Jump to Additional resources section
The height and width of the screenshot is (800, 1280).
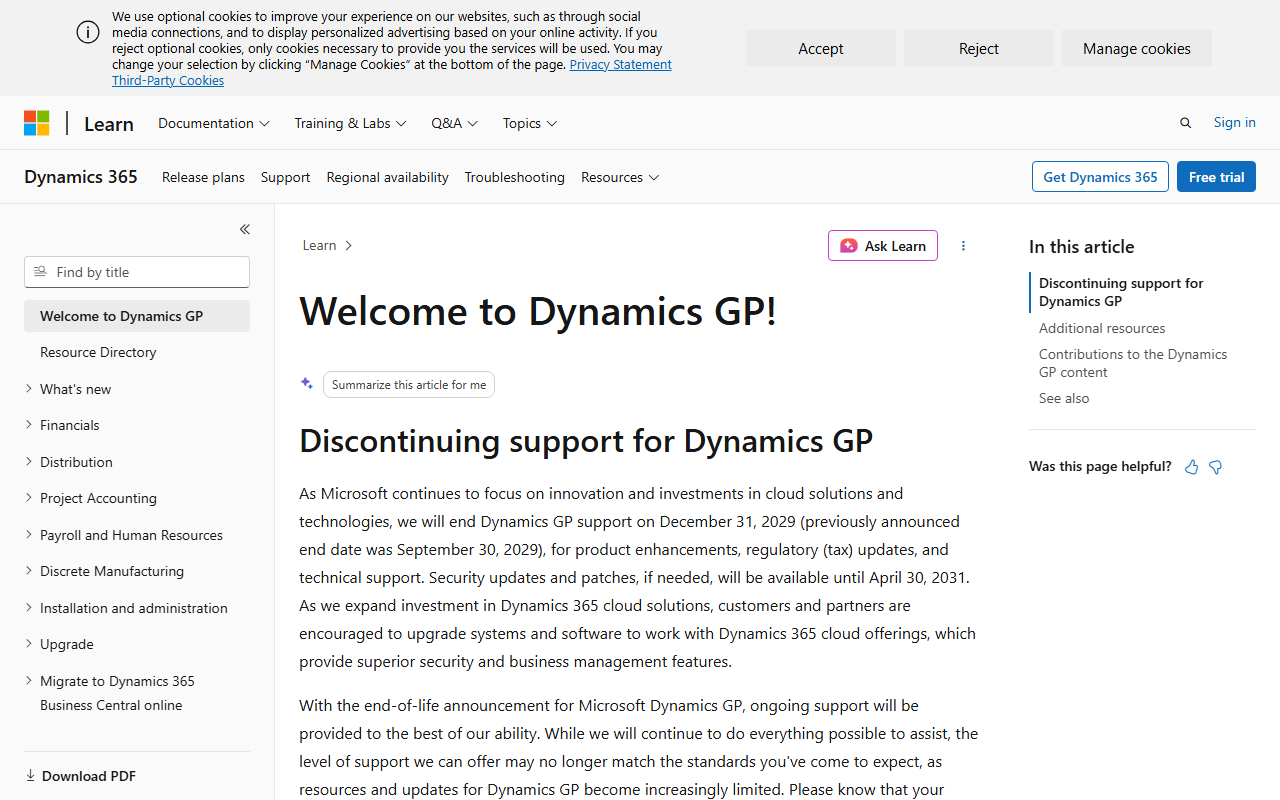click(x=1102, y=328)
